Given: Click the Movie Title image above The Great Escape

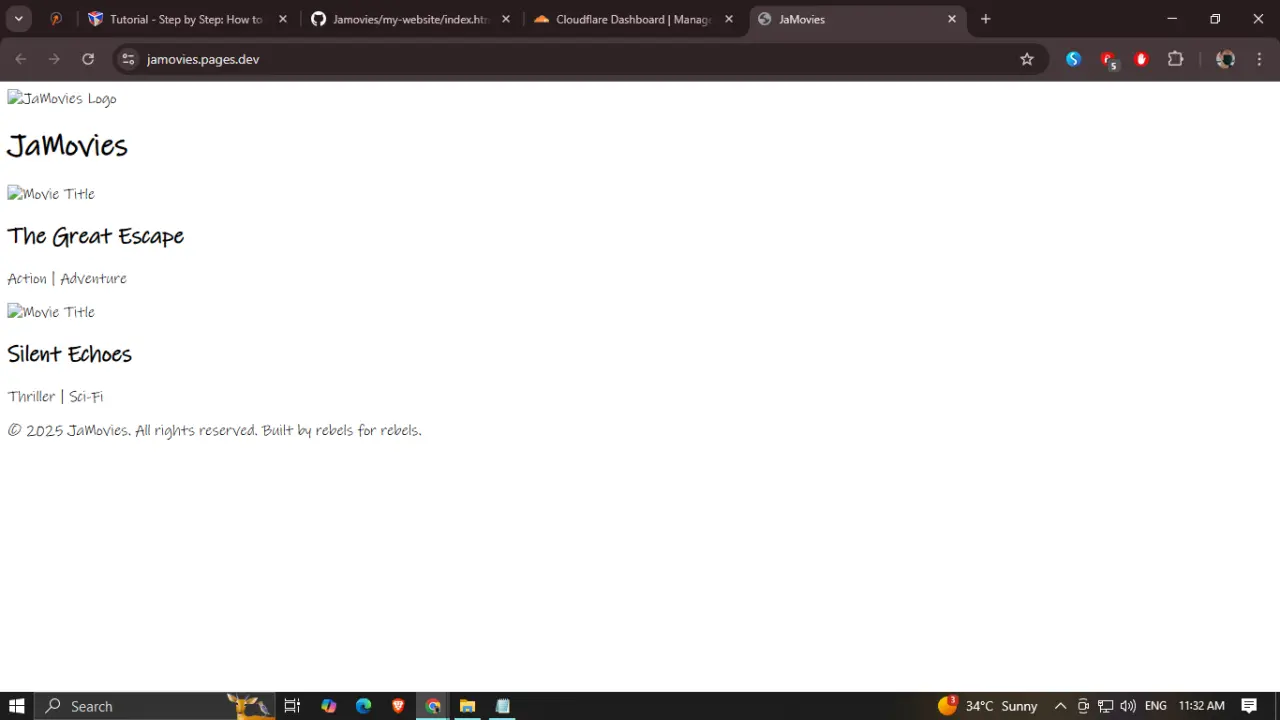Looking at the screenshot, I should (x=51, y=194).
